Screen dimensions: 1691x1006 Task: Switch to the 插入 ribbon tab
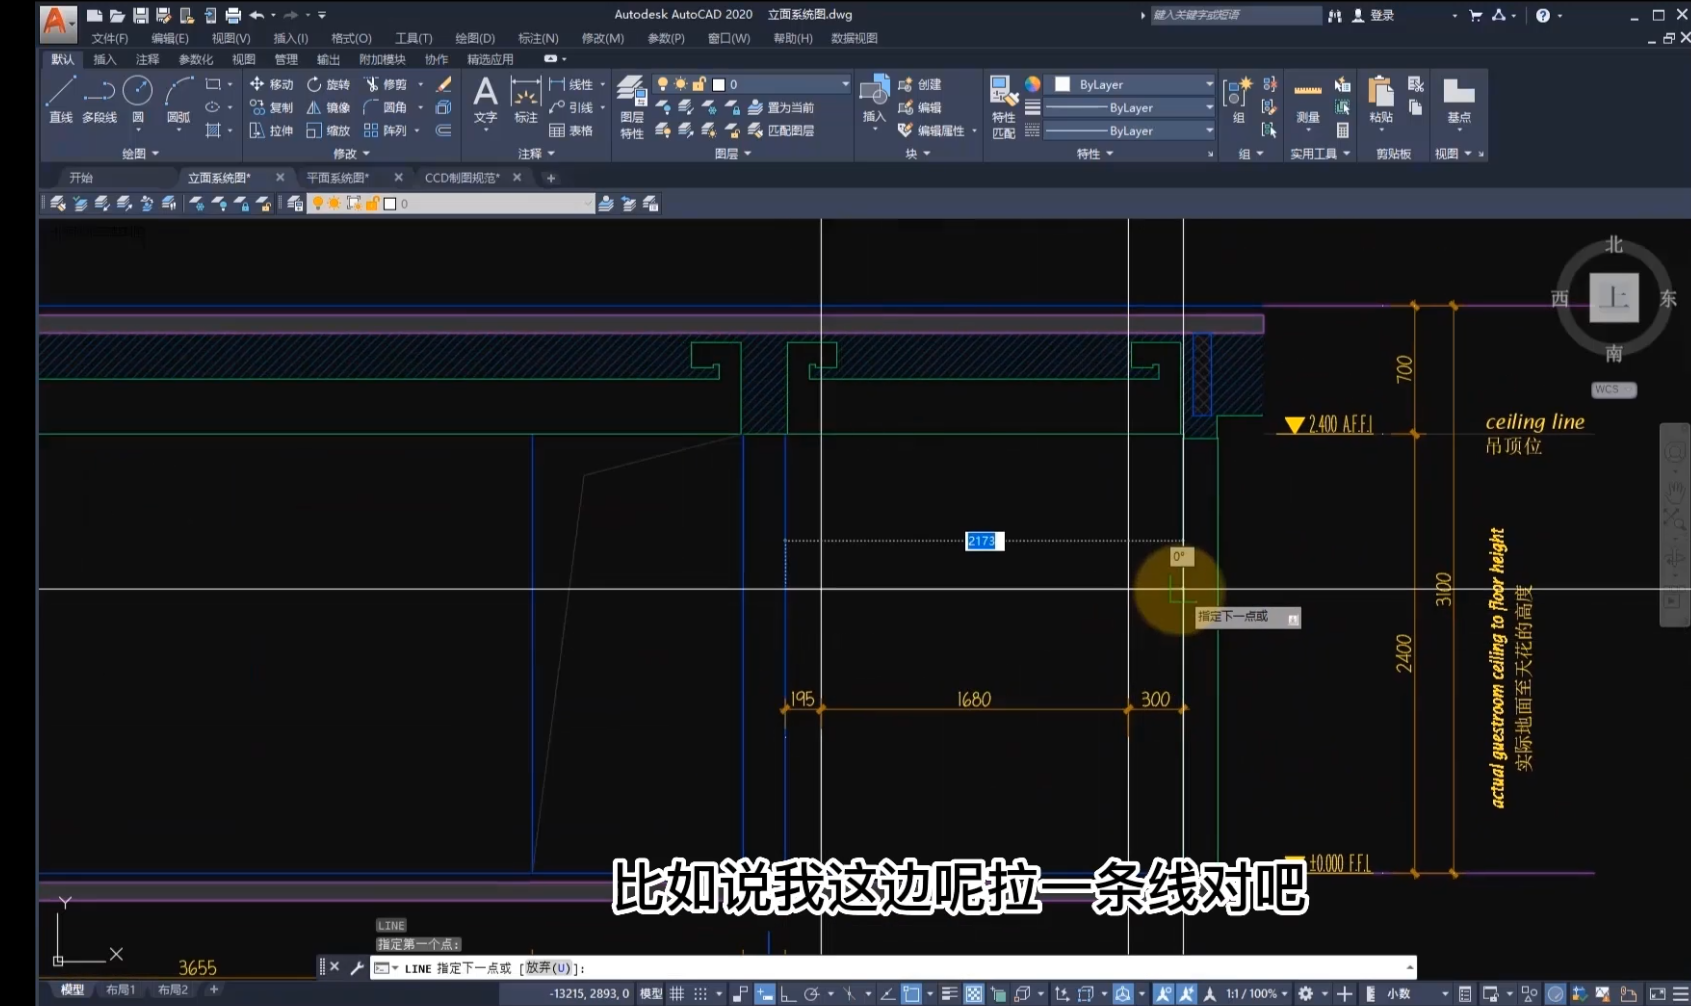coord(104,60)
